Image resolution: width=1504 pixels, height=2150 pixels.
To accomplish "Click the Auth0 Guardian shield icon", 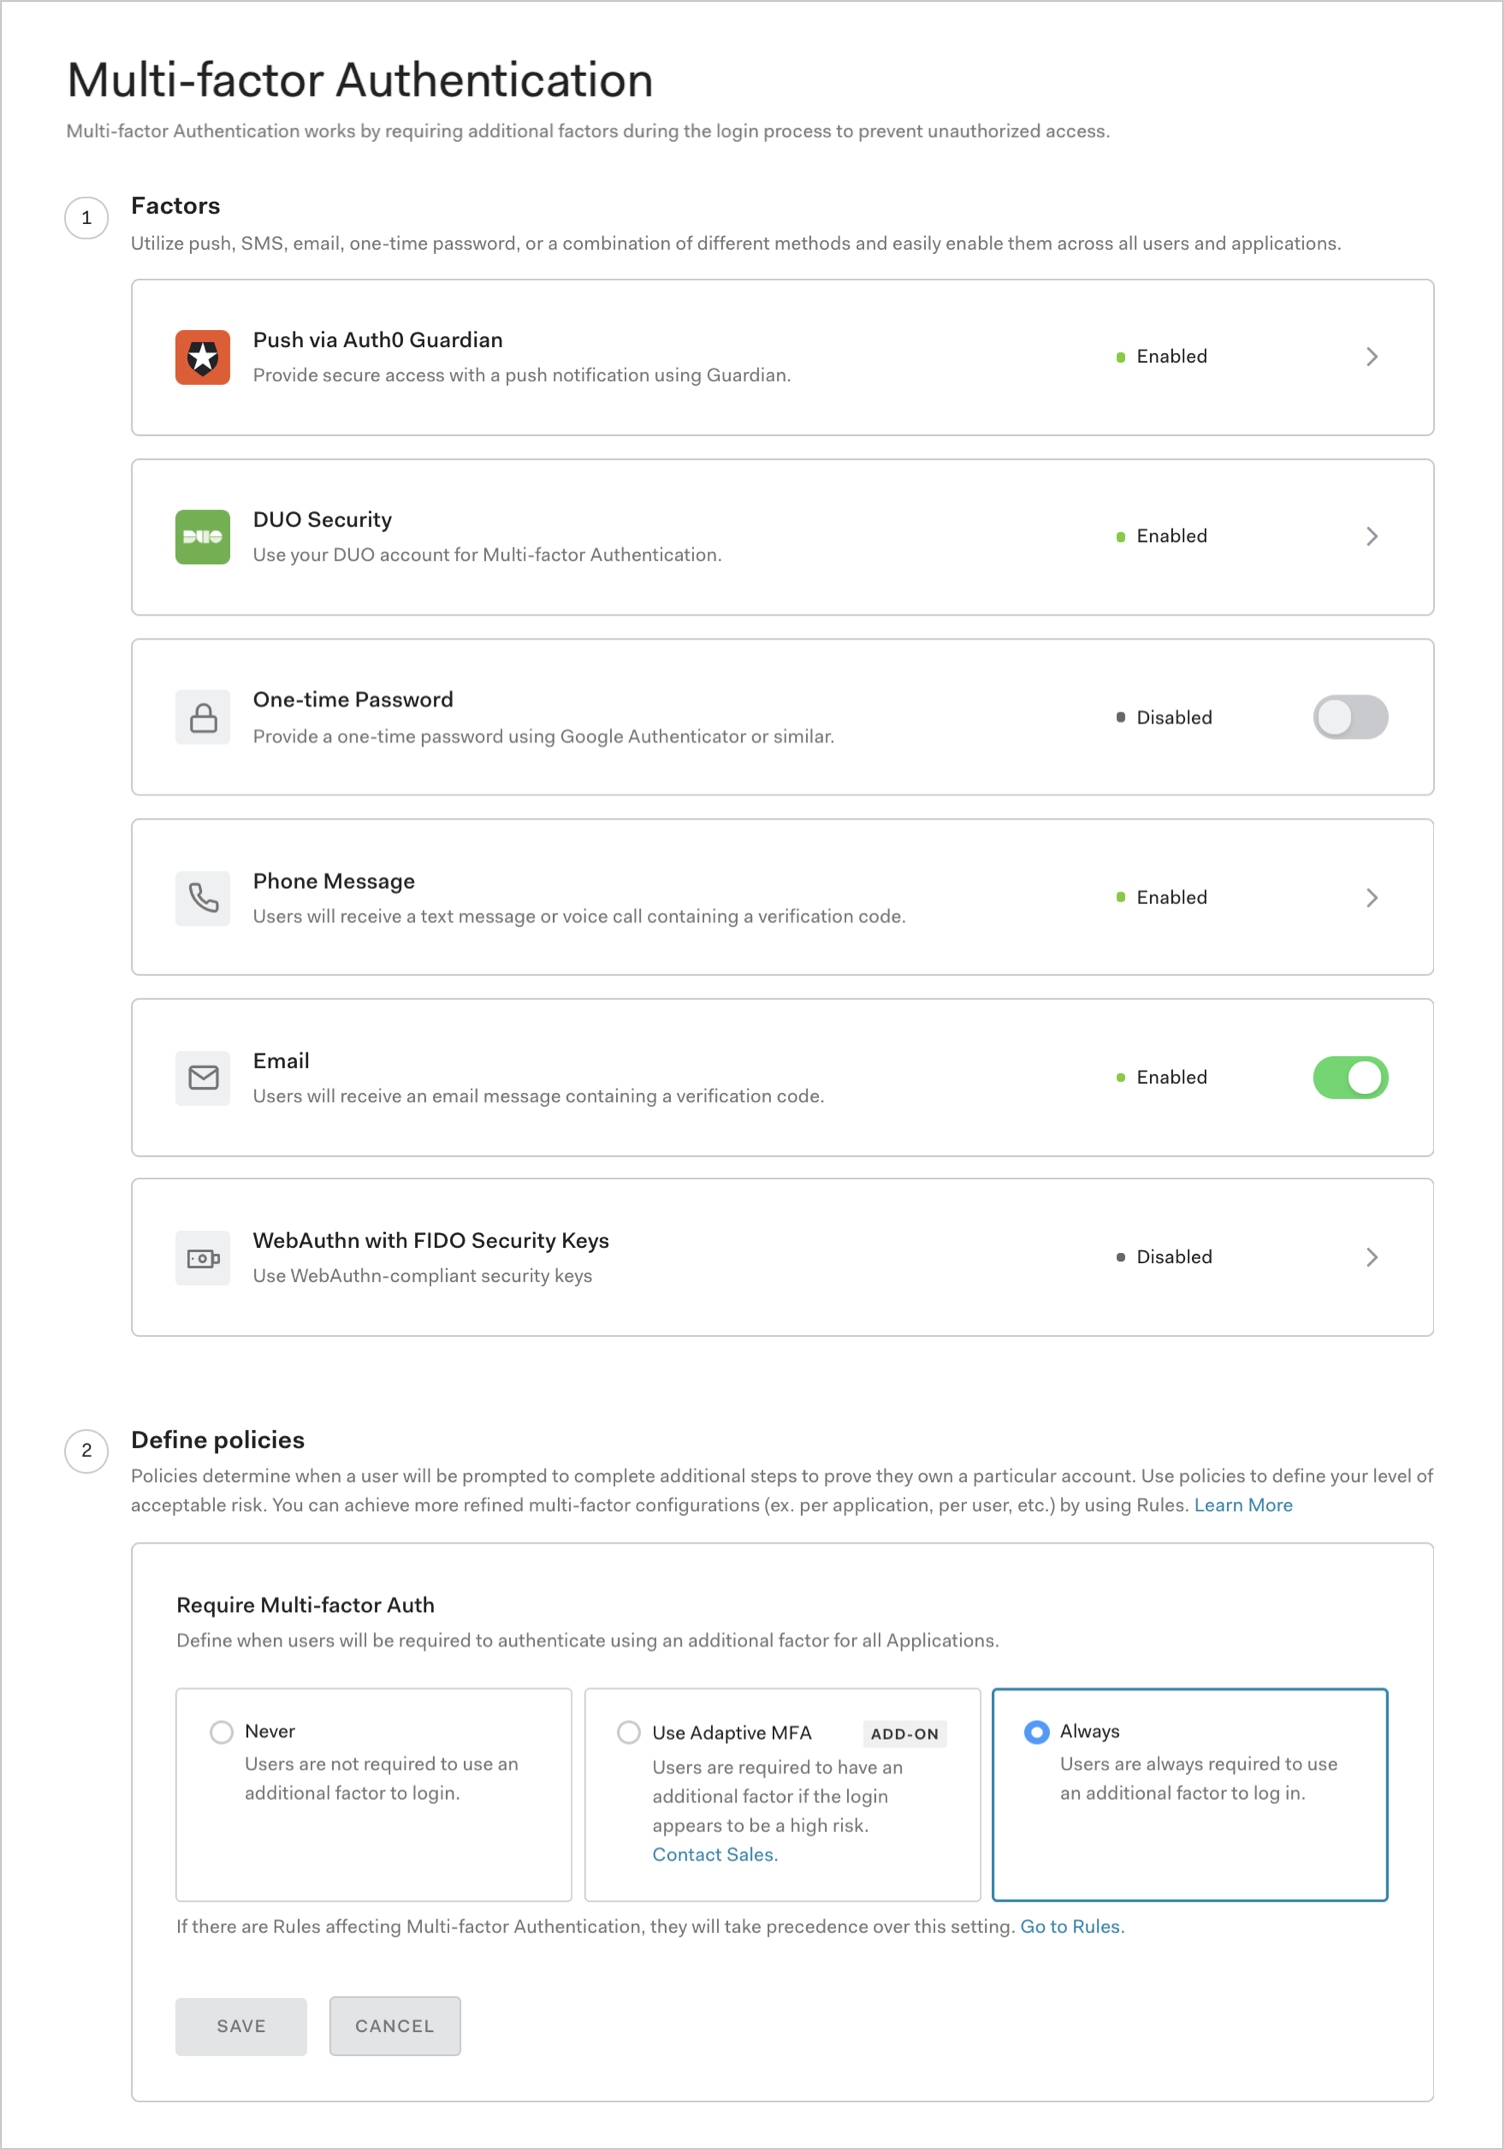I will click(203, 357).
